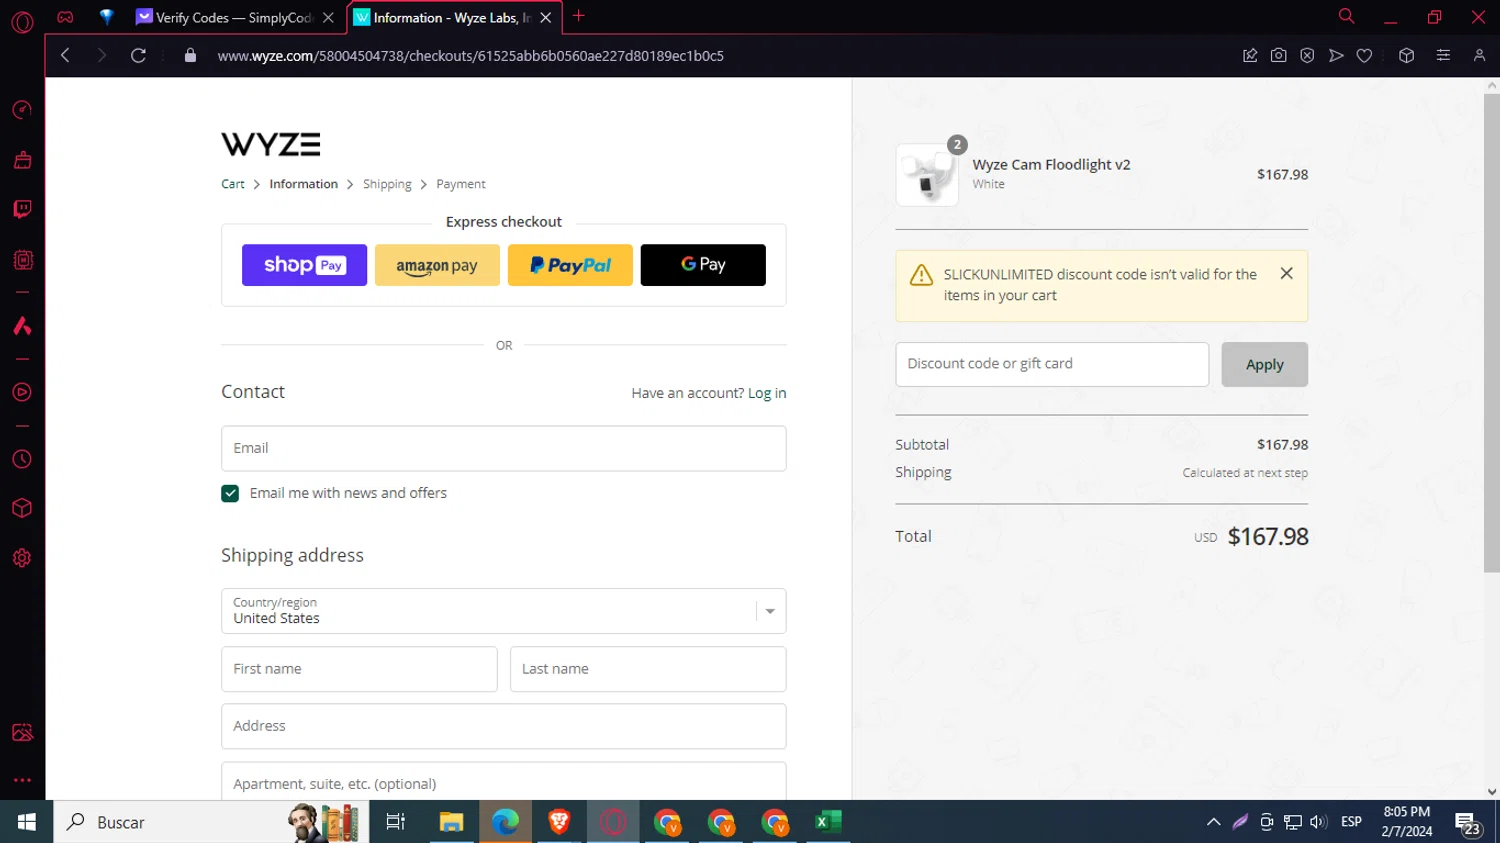Open Windows Start menu
This screenshot has height=843, width=1500.
pos(26,822)
